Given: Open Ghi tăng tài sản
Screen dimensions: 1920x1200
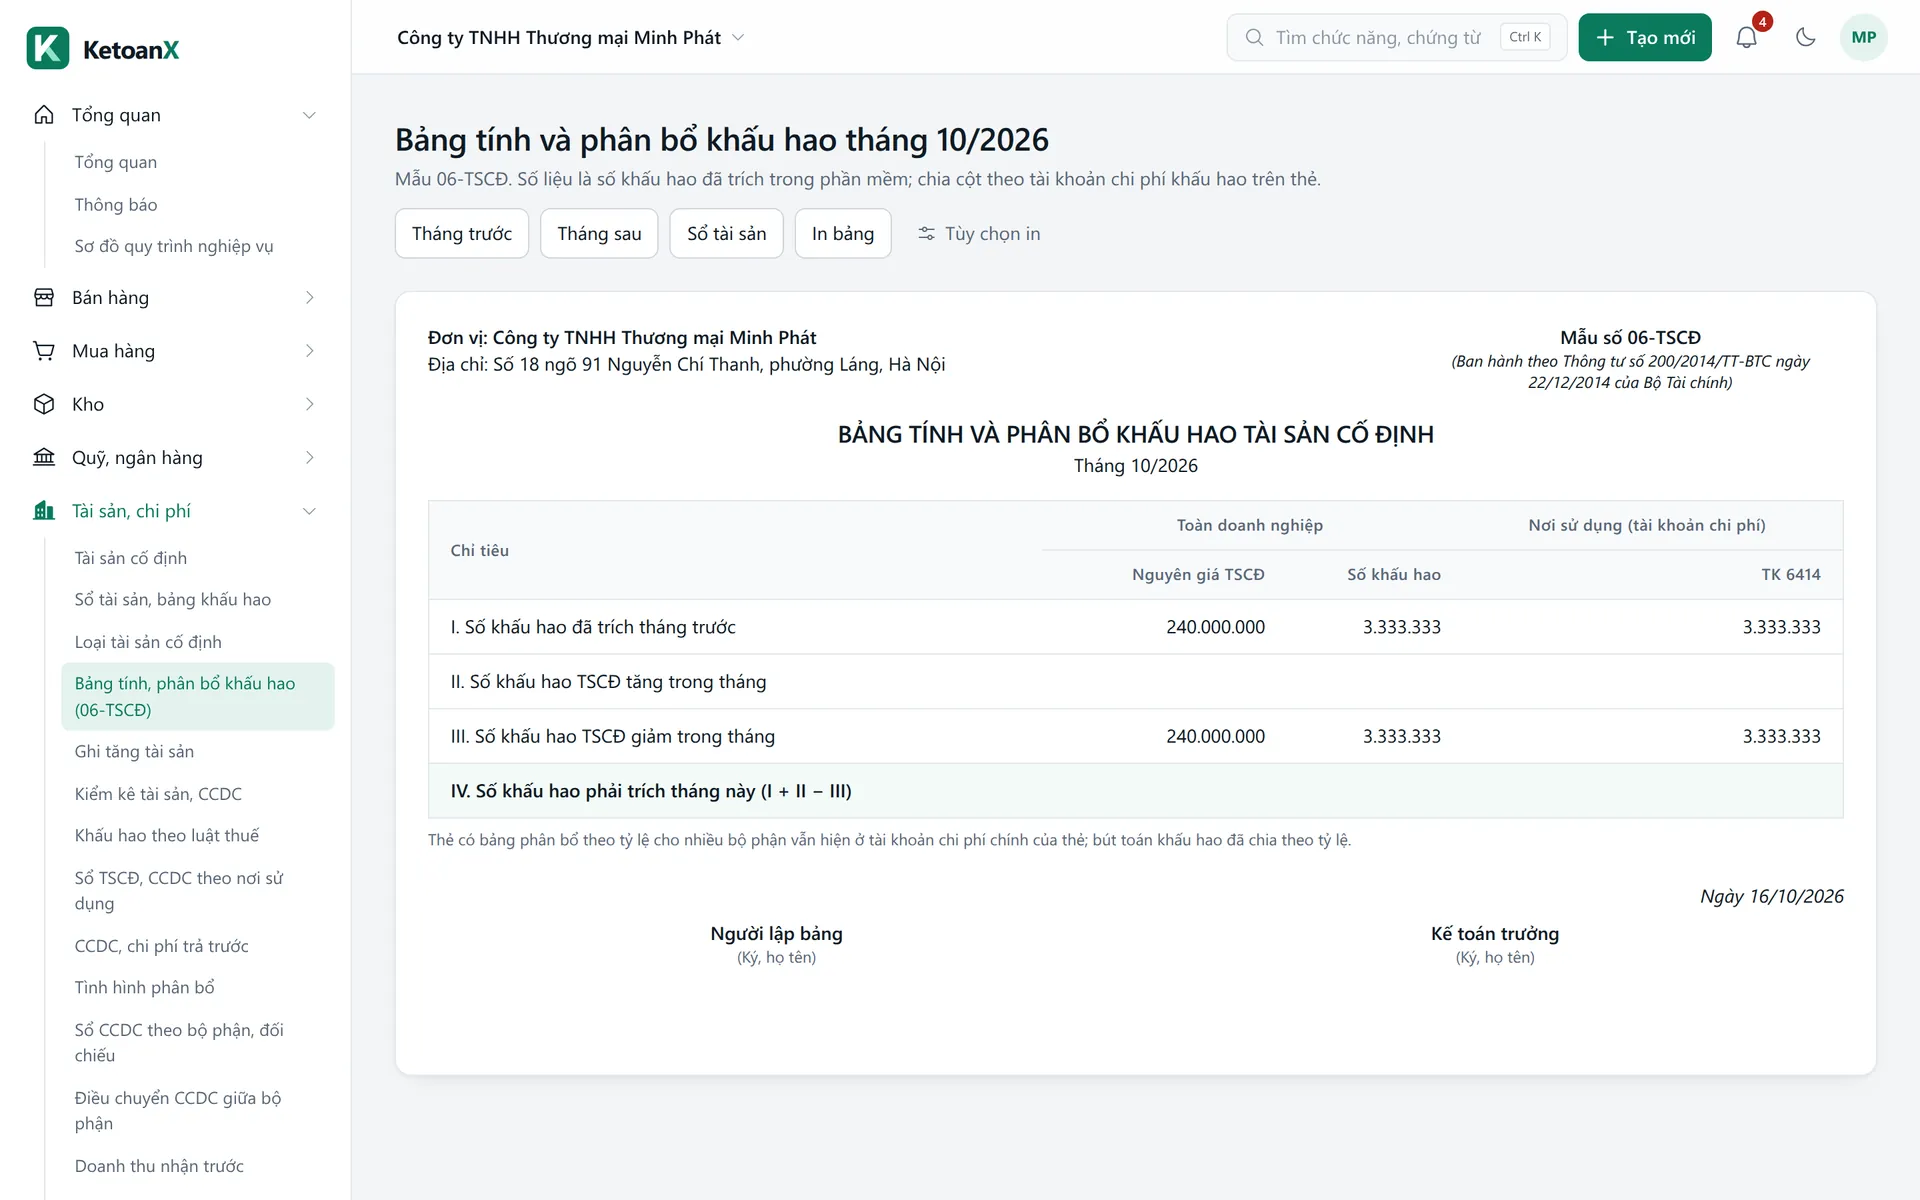Looking at the screenshot, I should tap(134, 752).
